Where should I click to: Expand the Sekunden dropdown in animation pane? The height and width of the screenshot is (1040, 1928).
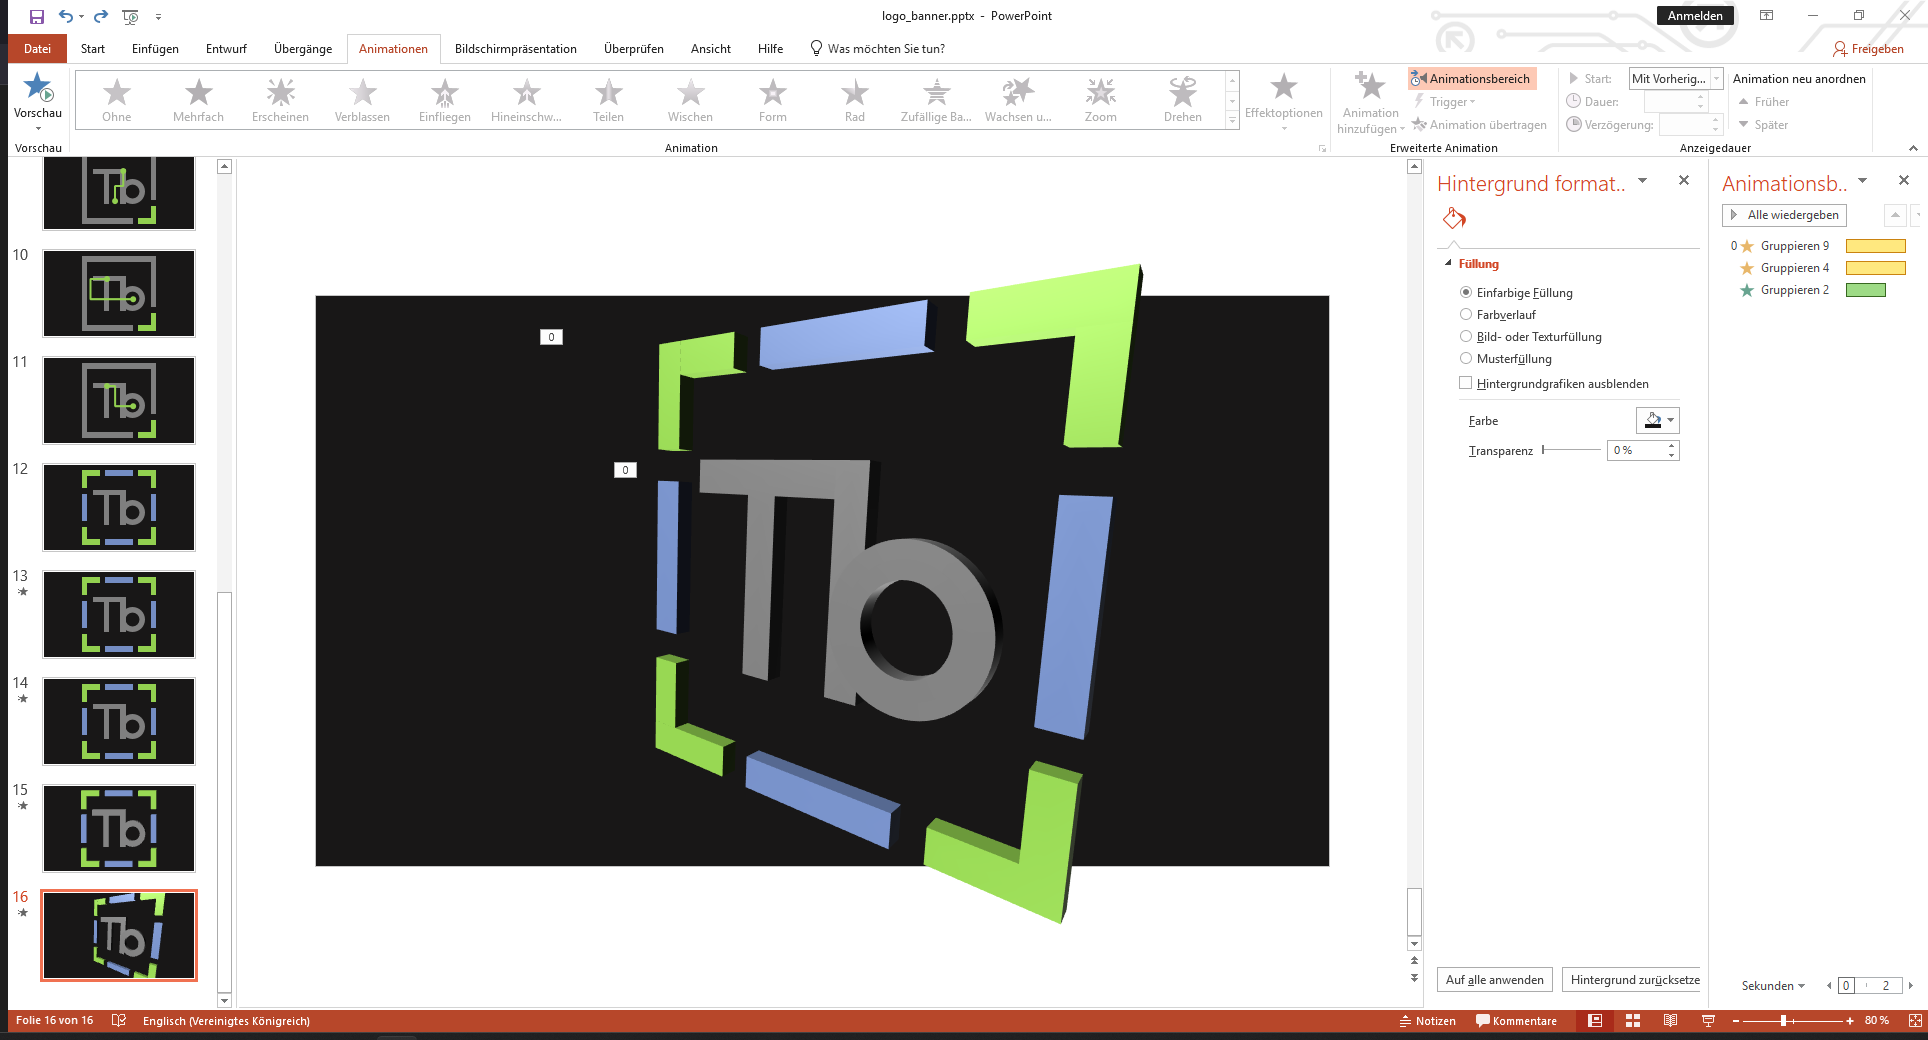point(1773,986)
